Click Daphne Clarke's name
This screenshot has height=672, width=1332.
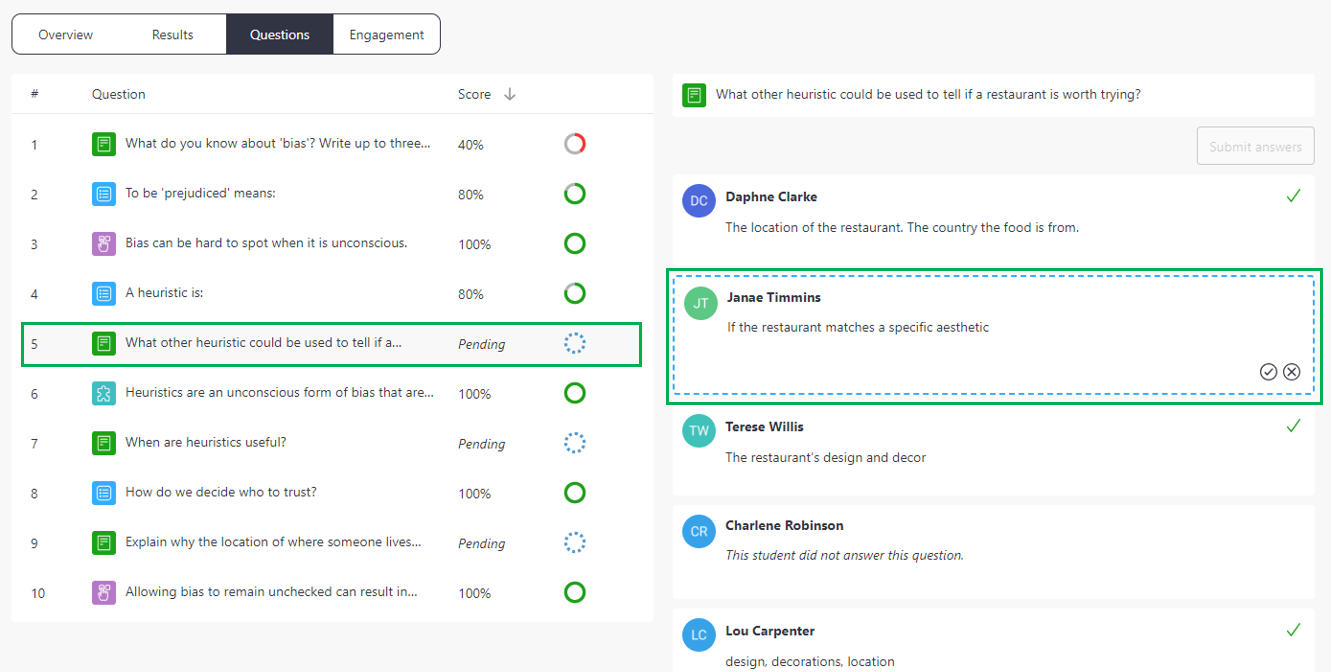(x=771, y=197)
